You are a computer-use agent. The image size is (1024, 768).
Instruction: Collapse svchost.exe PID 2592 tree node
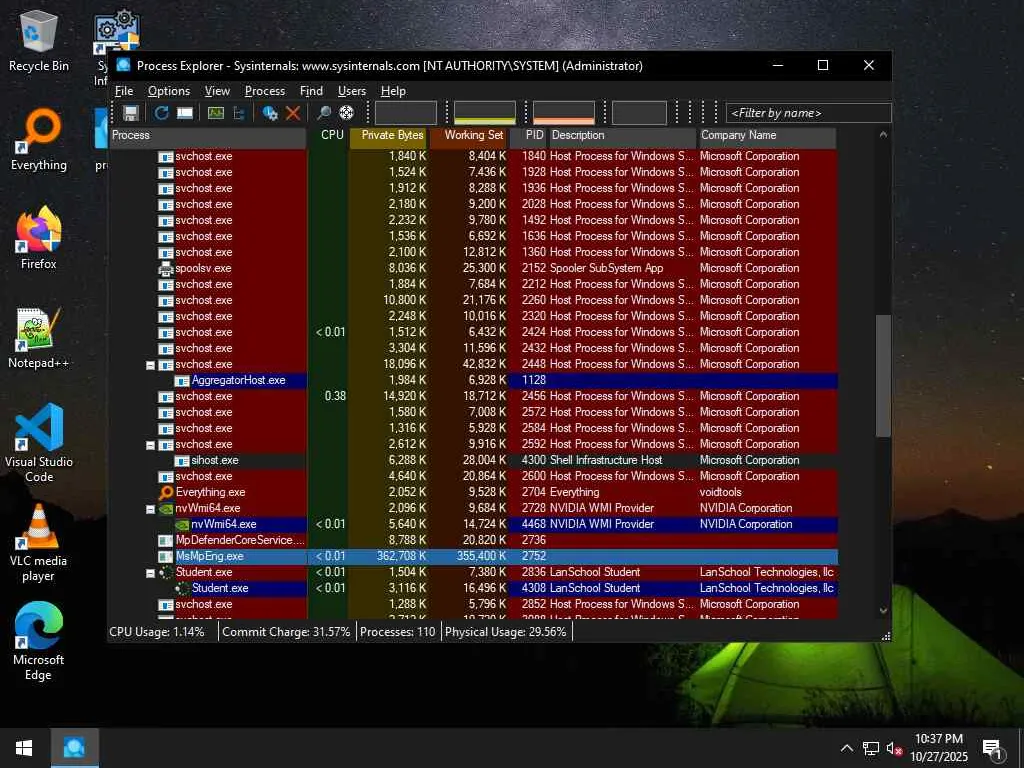[150, 445]
